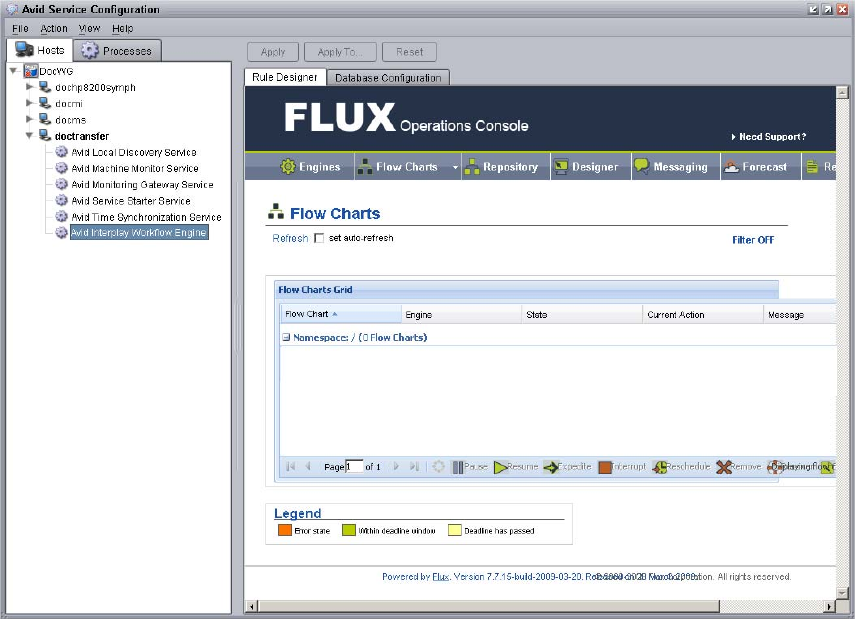
Task: Open the Help menu
Action: coord(123,28)
